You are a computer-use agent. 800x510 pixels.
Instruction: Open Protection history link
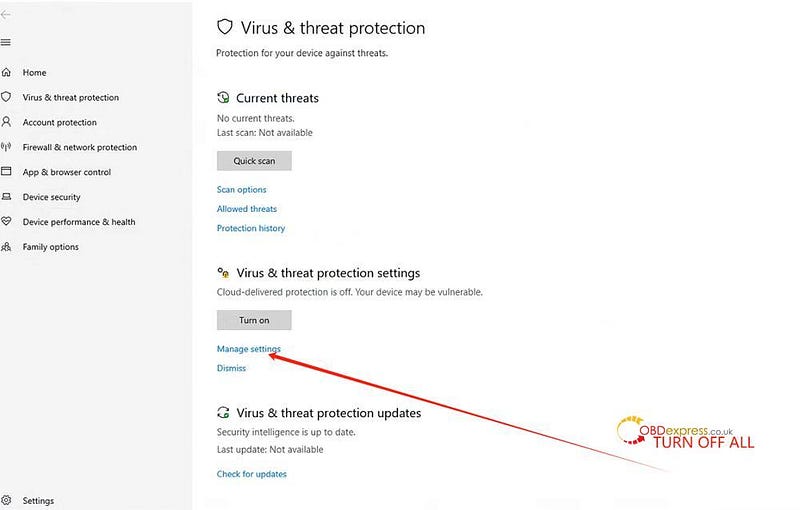coord(251,228)
